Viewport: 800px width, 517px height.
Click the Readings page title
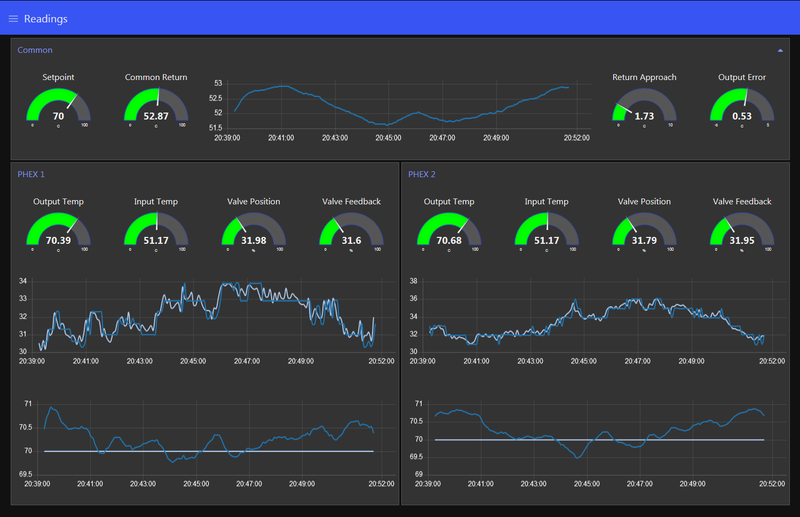pyautogui.click(x=45, y=19)
